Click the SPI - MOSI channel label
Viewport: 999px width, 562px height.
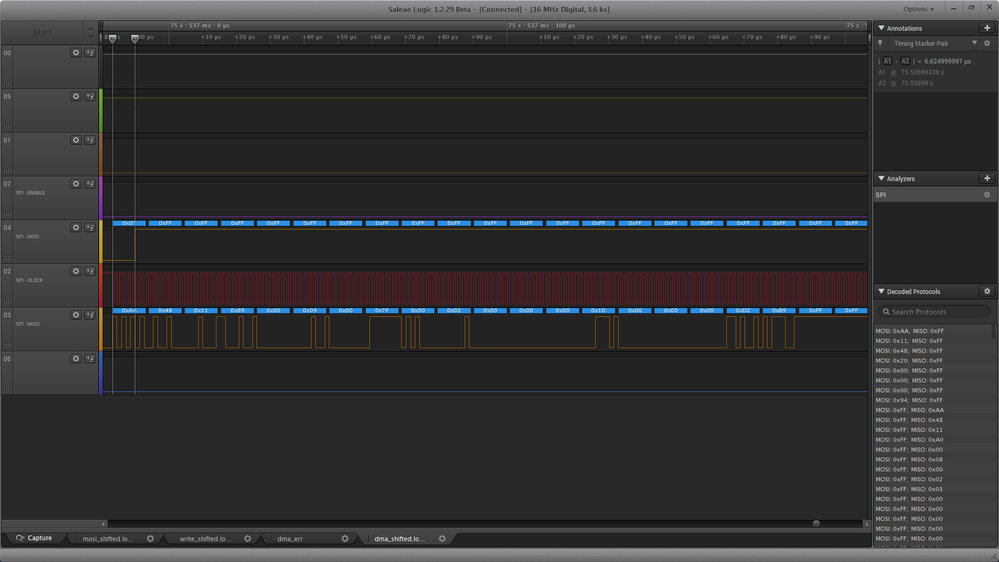(27, 236)
